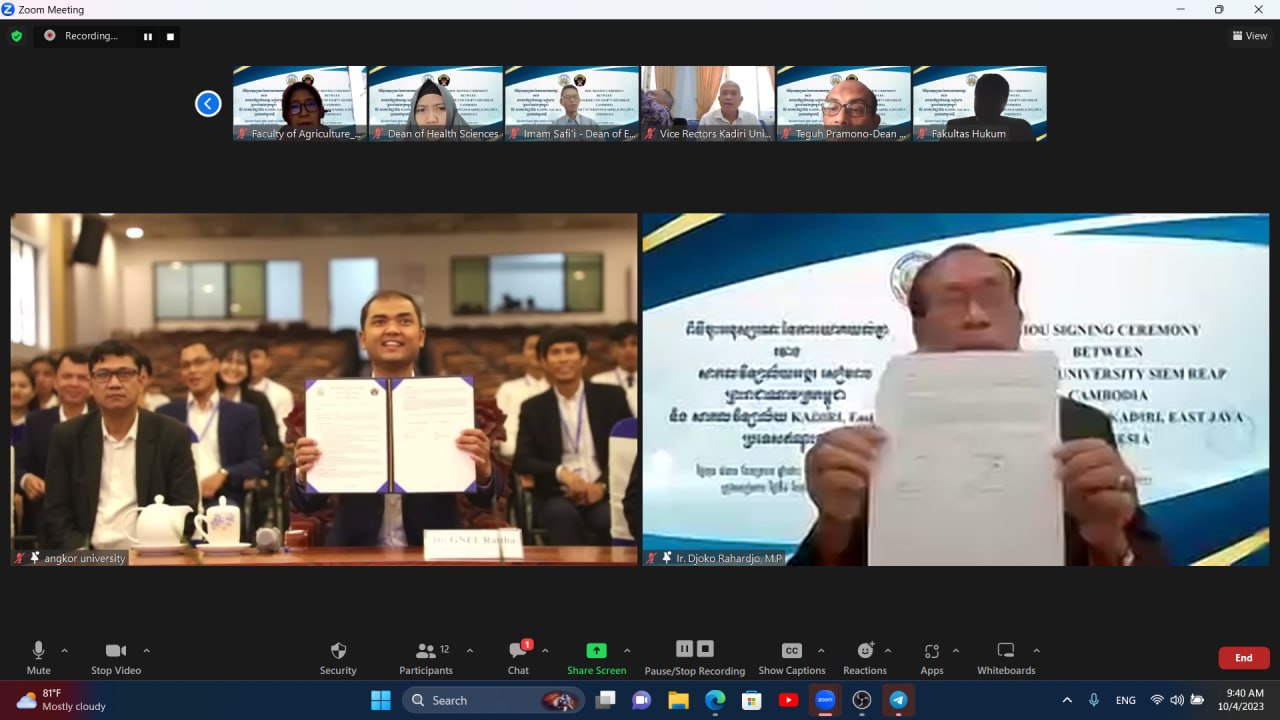1280x720 pixels.
Task: Click the red End meeting button
Action: point(1243,658)
